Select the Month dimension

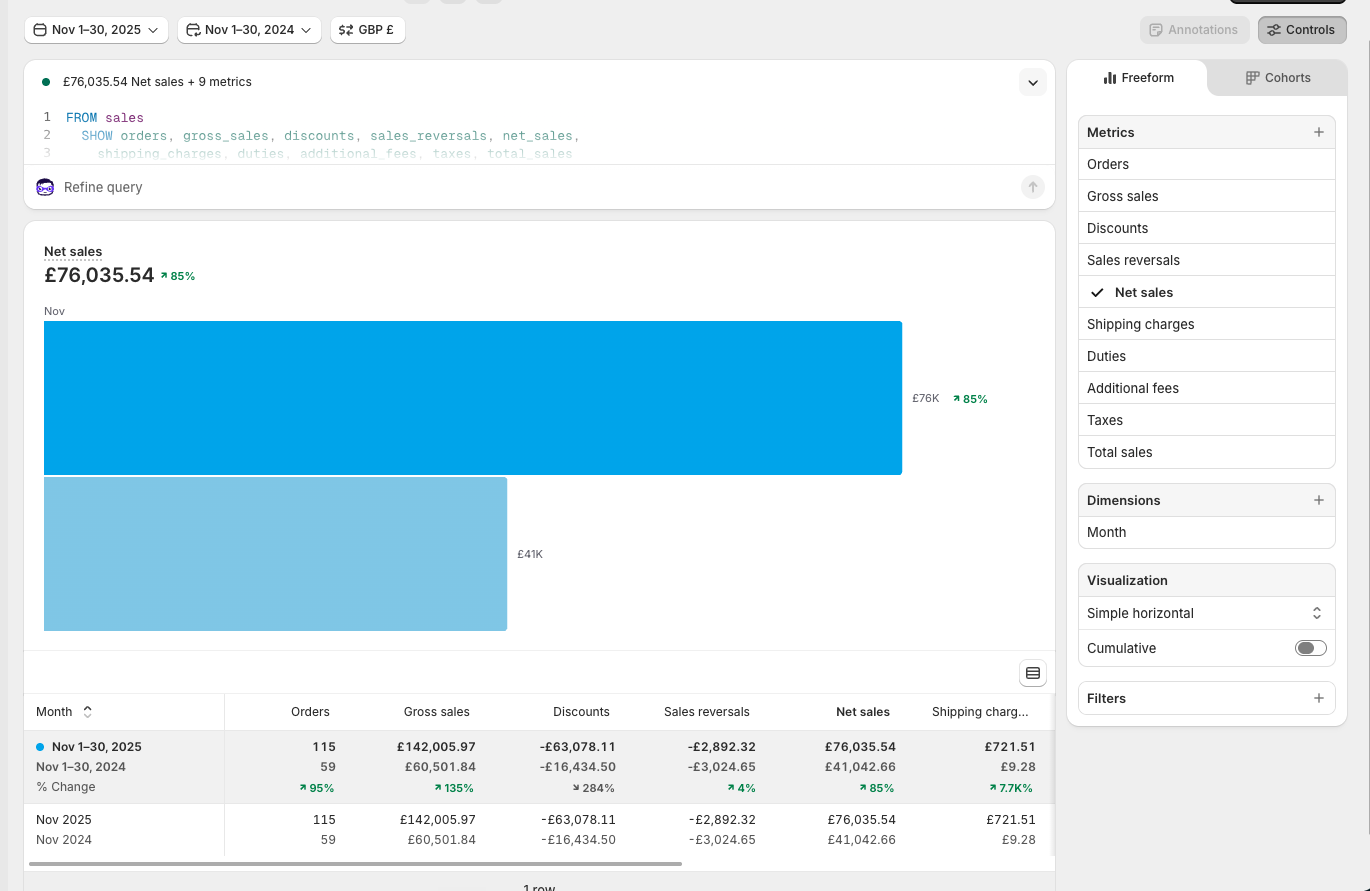pyautogui.click(x=1207, y=532)
